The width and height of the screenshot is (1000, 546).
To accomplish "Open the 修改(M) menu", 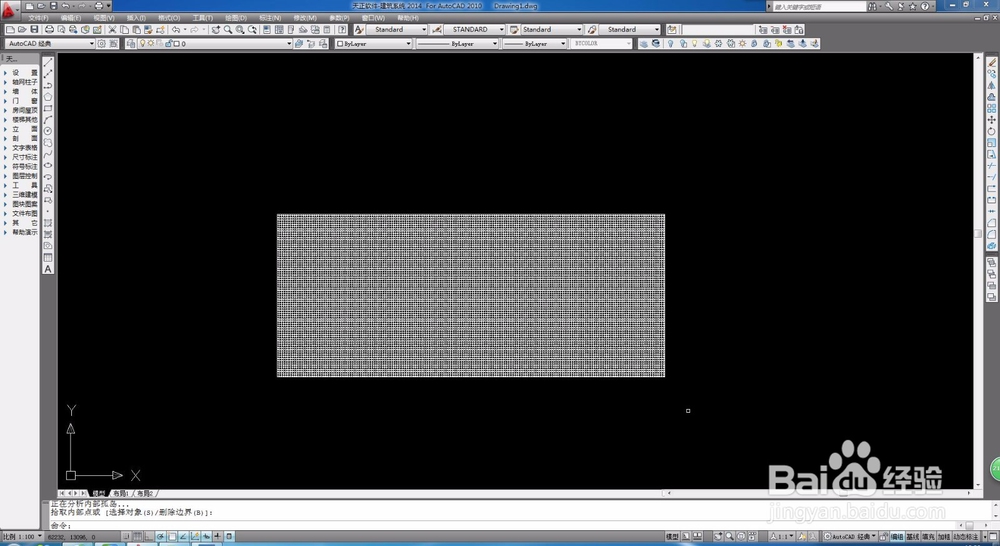I will pos(305,18).
